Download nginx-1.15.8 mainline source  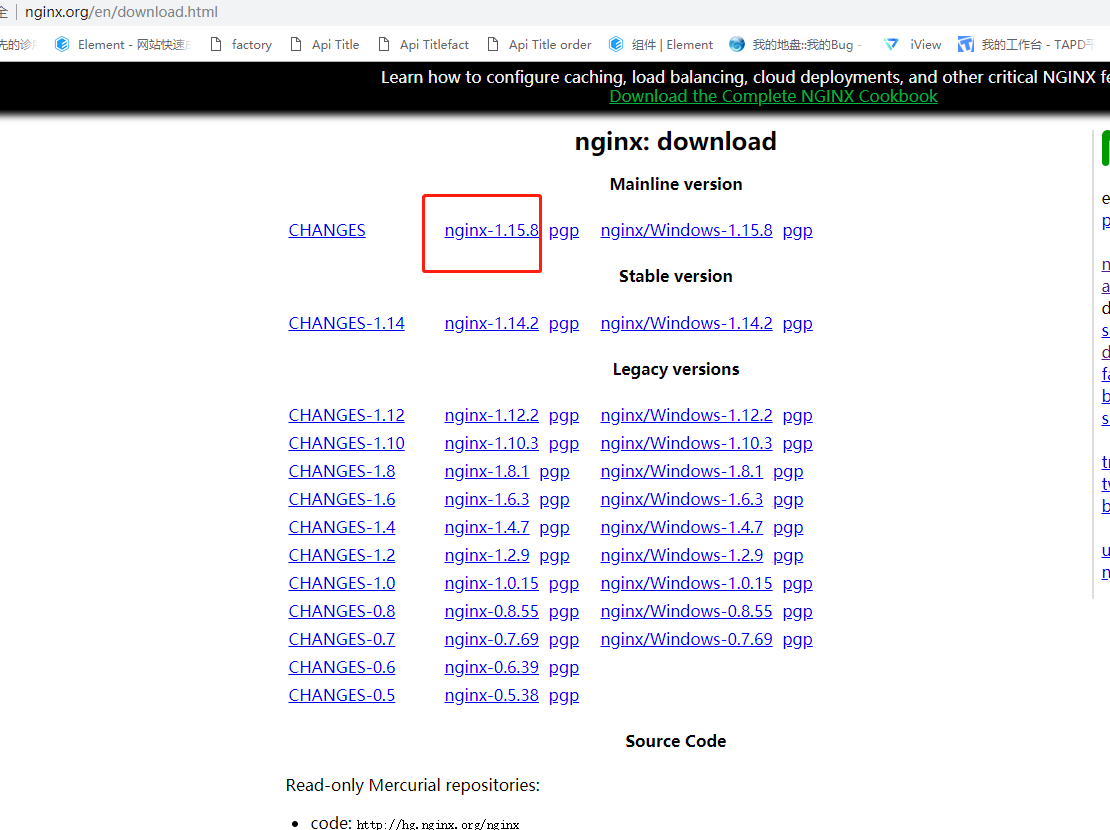tap(491, 230)
